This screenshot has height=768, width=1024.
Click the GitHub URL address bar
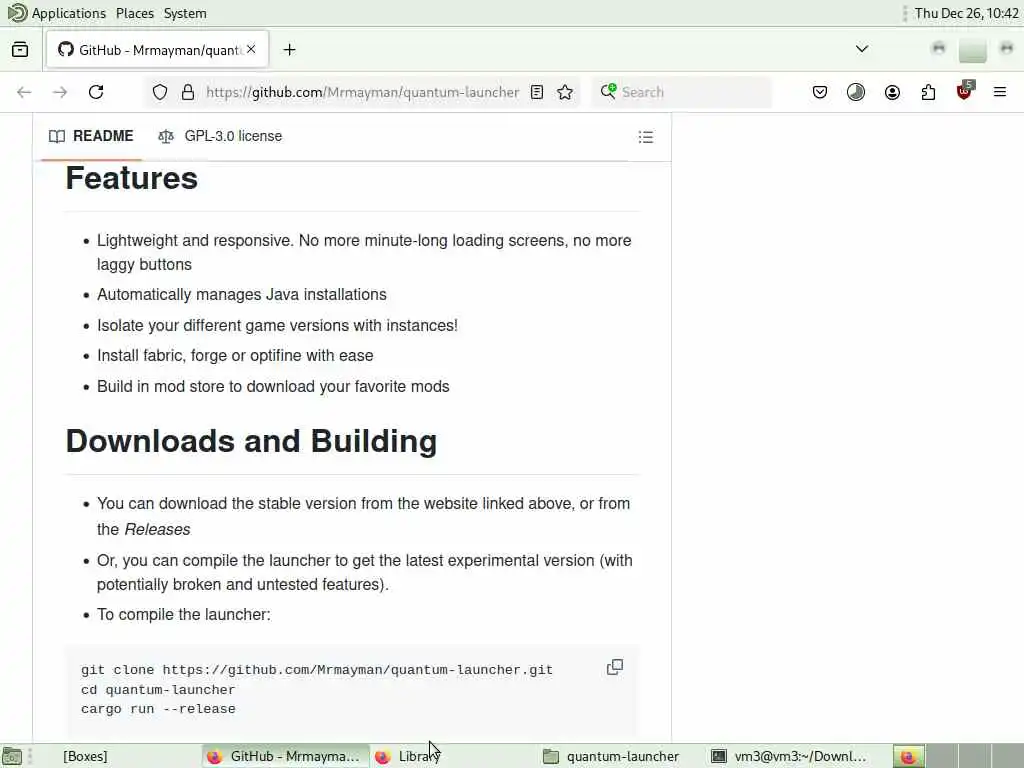pyautogui.click(x=362, y=92)
